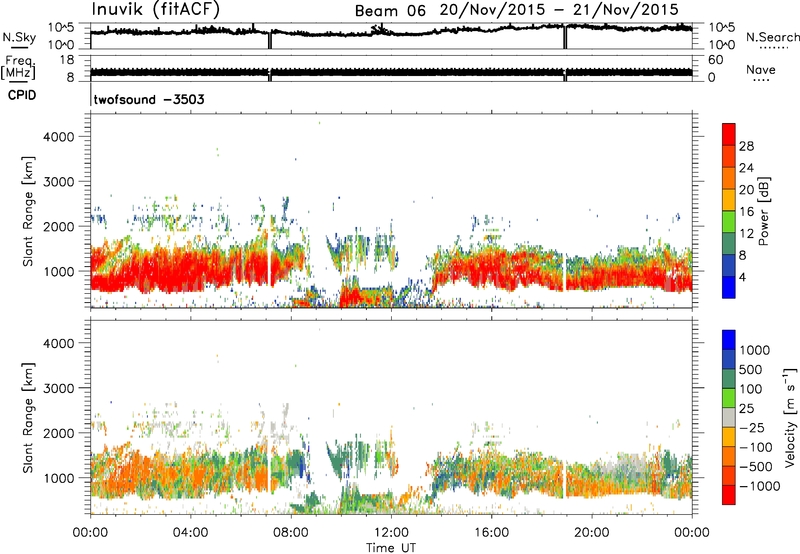Click the '-100' value on Velocity colorbar
Screen dimensions: 800x554
[x=756, y=447]
